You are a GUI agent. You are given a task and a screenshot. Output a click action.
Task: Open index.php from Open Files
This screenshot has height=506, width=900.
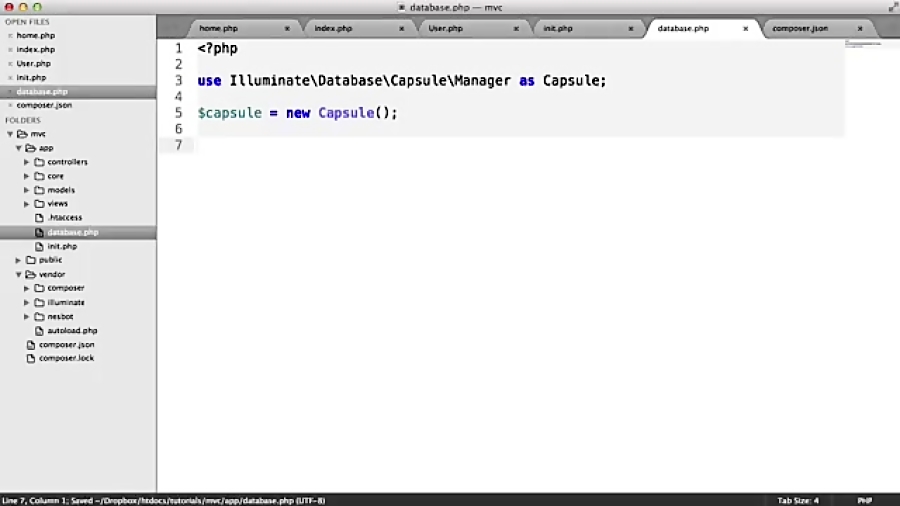pos(36,49)
